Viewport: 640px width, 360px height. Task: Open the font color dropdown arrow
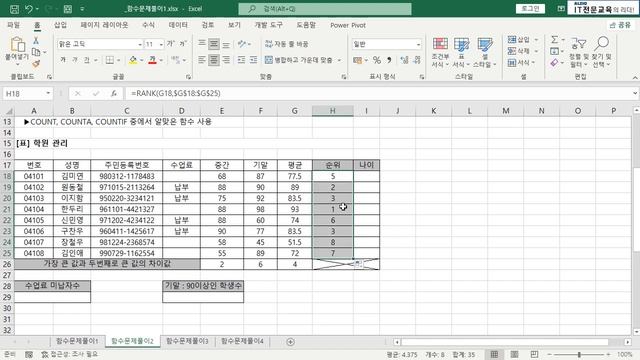161,60
